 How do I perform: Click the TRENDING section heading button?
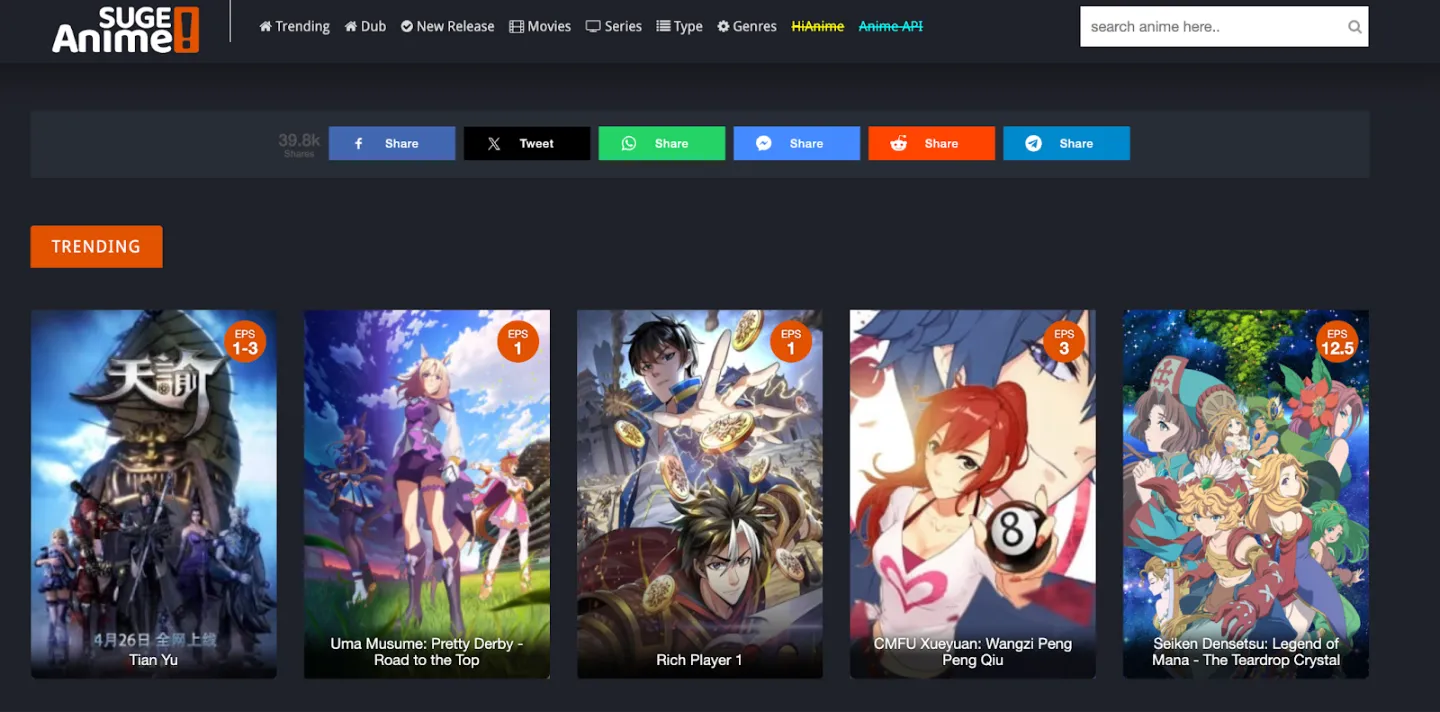coord(96,246)
